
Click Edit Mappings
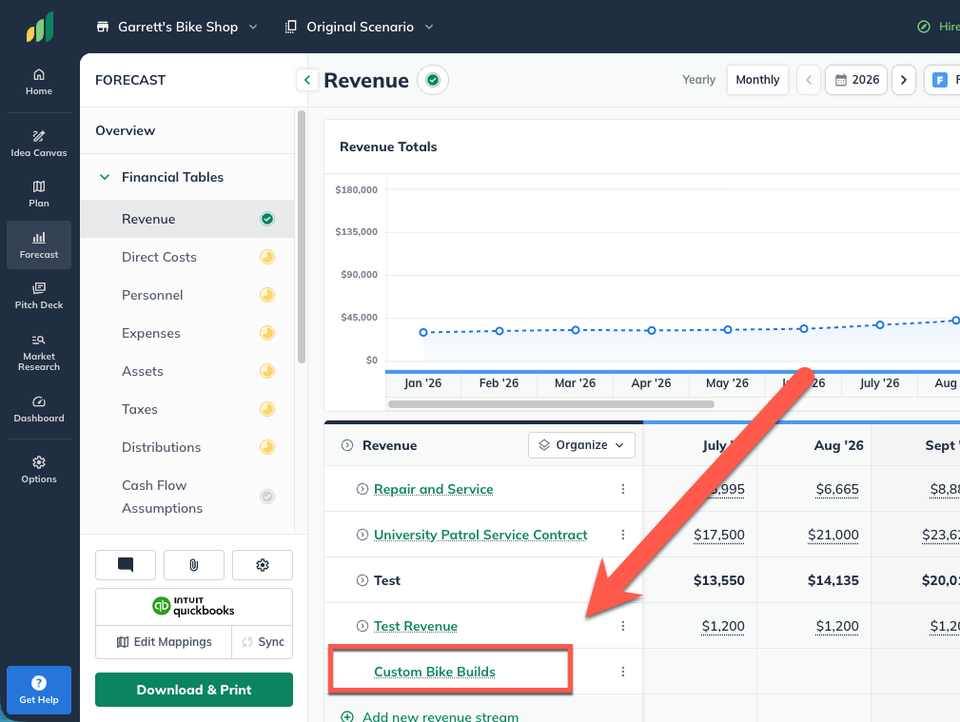point(163,642)
